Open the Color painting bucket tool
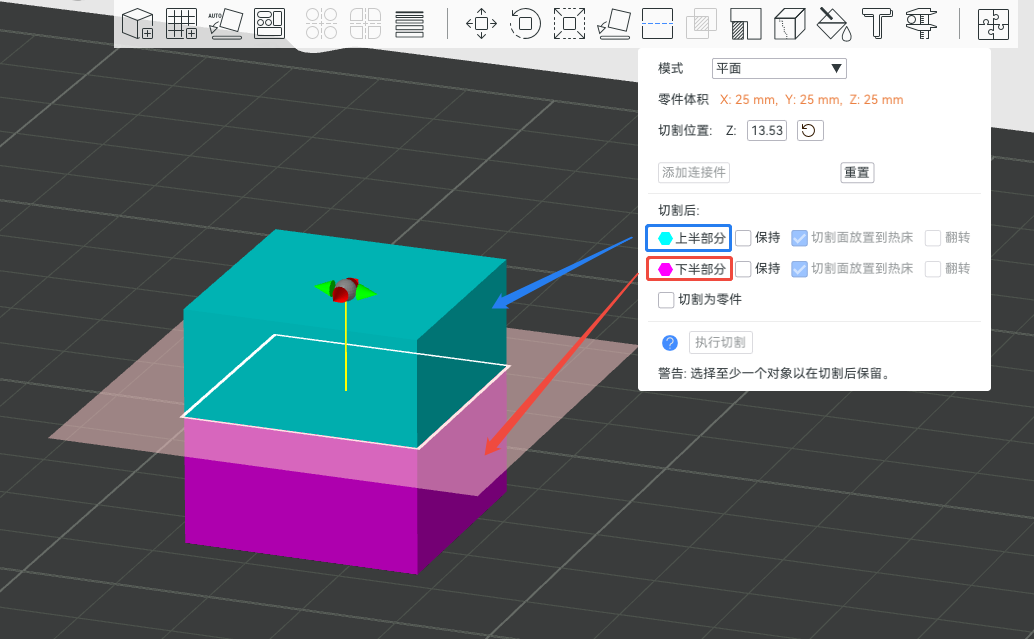This screenshot has width=1034, height=639. (834, 24)
